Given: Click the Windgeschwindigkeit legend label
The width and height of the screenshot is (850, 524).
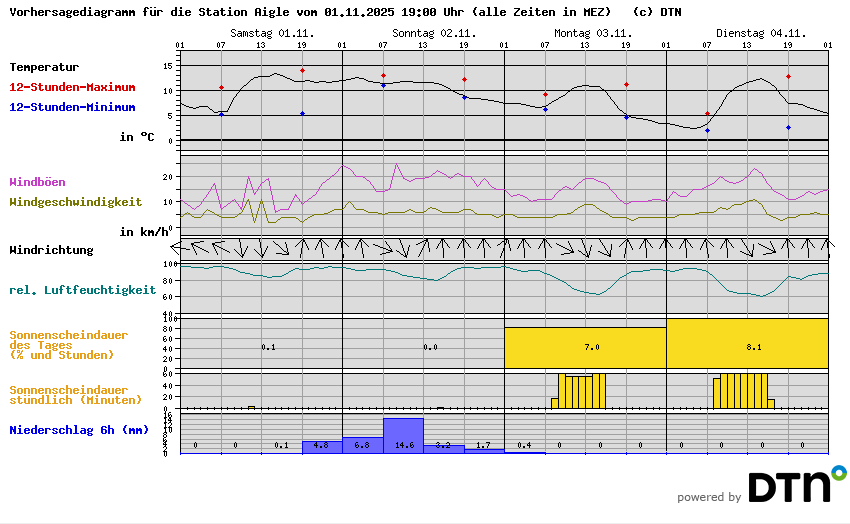Looking at the screenshot, I should tap(75, 202).
